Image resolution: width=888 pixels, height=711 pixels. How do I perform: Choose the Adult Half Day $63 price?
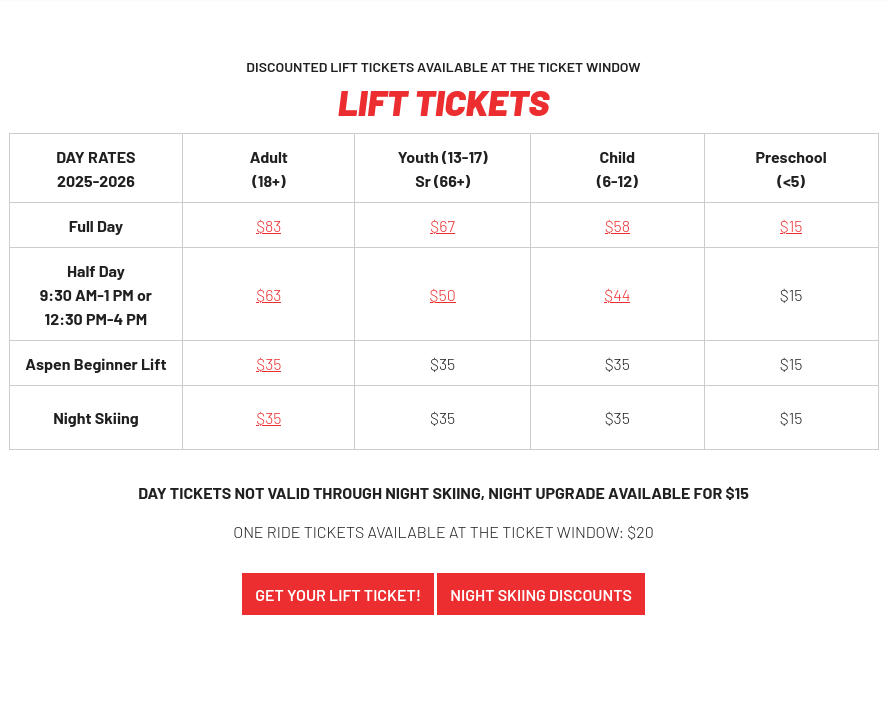tap(268, 296)
